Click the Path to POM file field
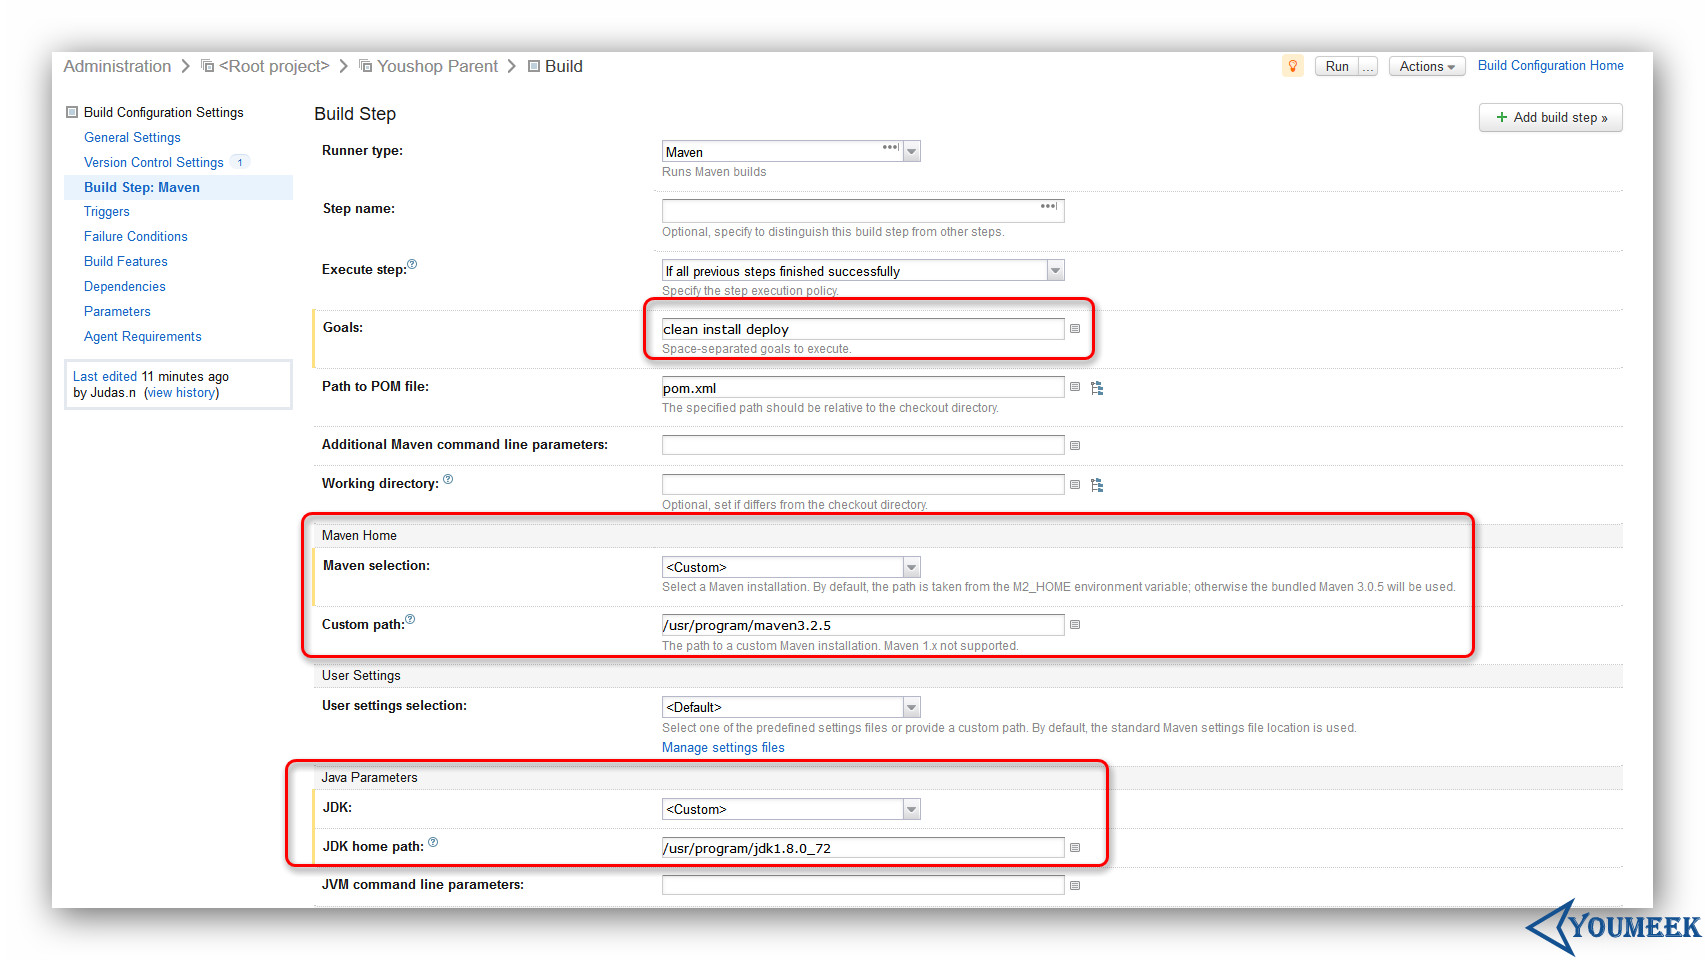Viewport: 1705px width, 960px height. [863, 387]
